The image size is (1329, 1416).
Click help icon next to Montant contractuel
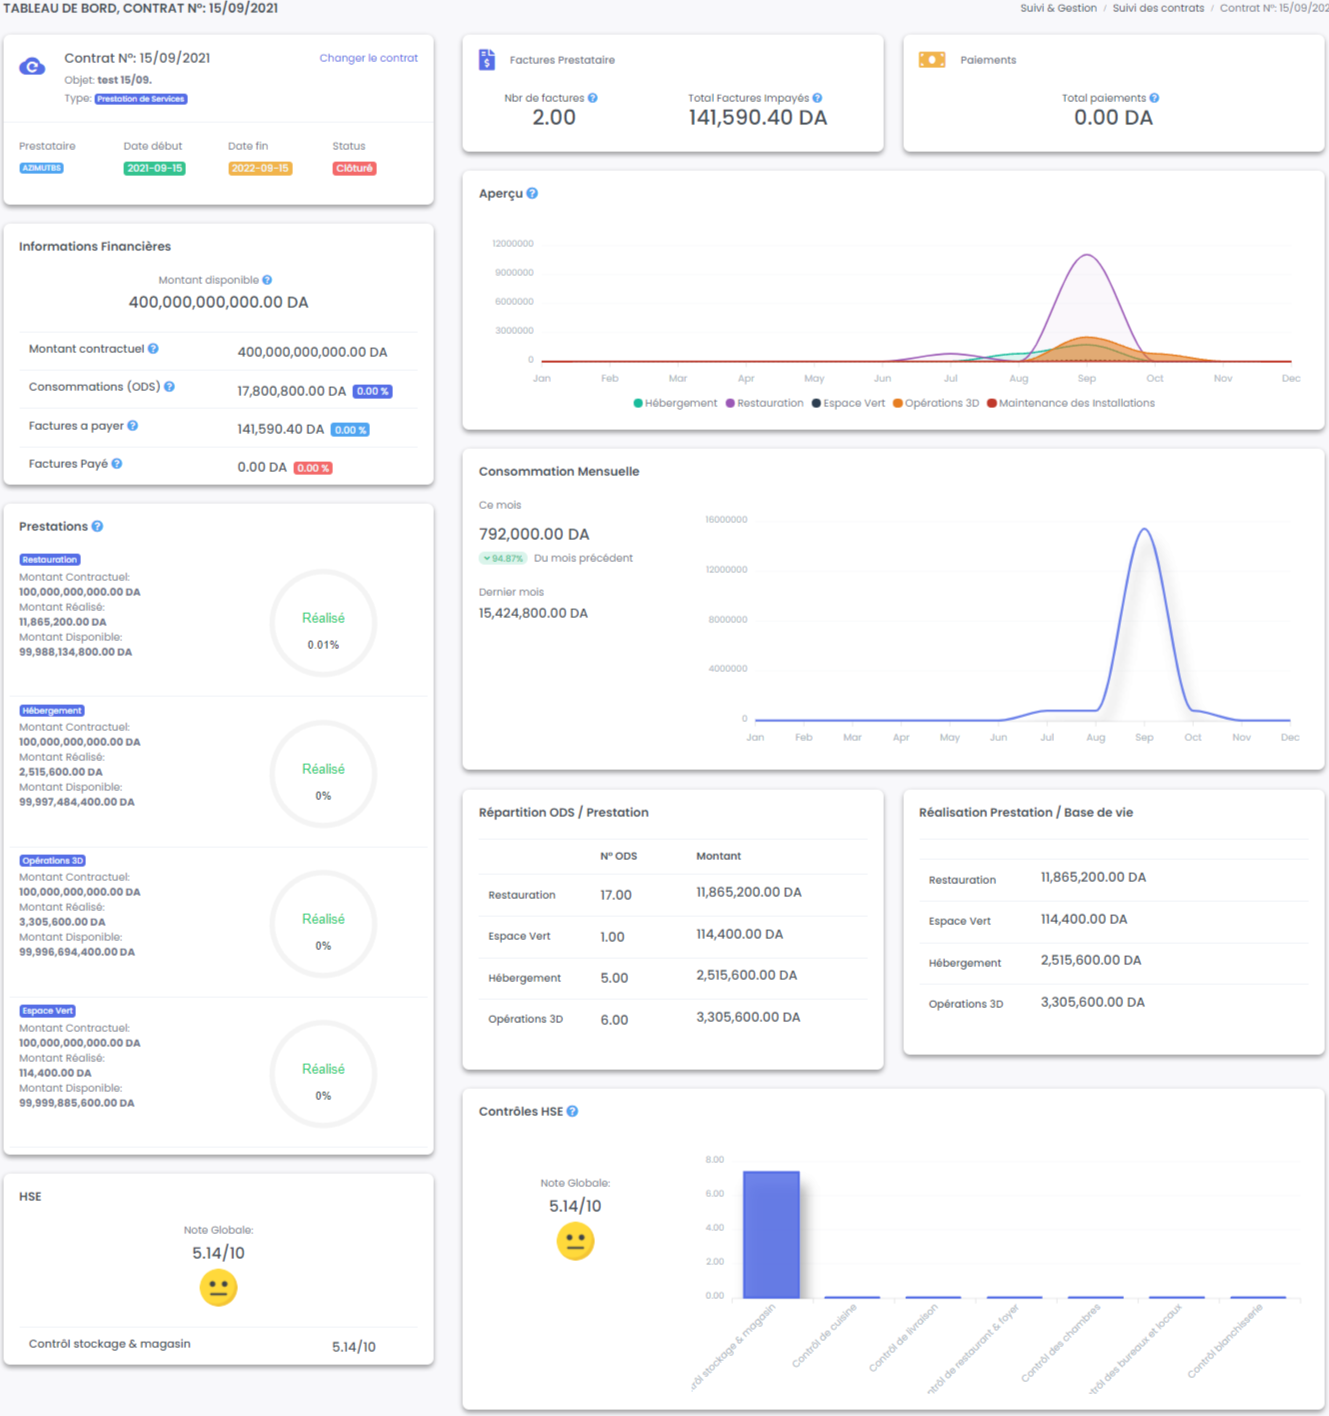tap(153, 349)
